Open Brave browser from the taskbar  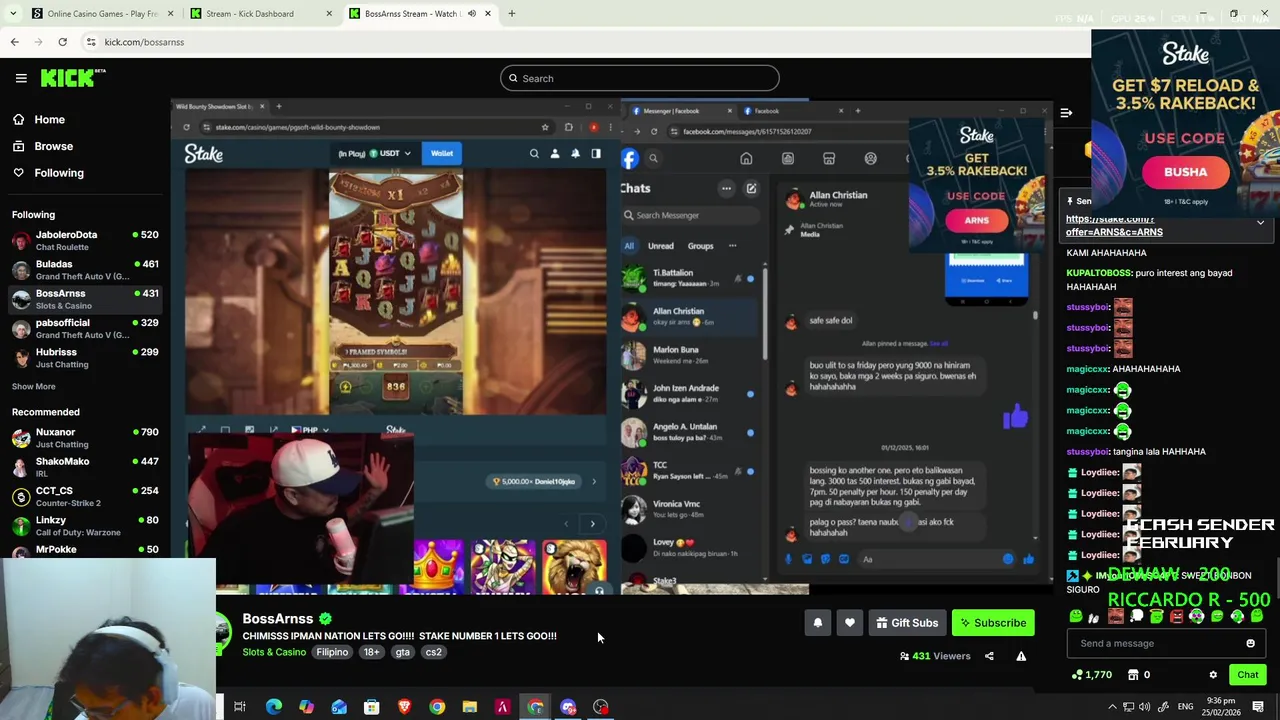point(404,707)
